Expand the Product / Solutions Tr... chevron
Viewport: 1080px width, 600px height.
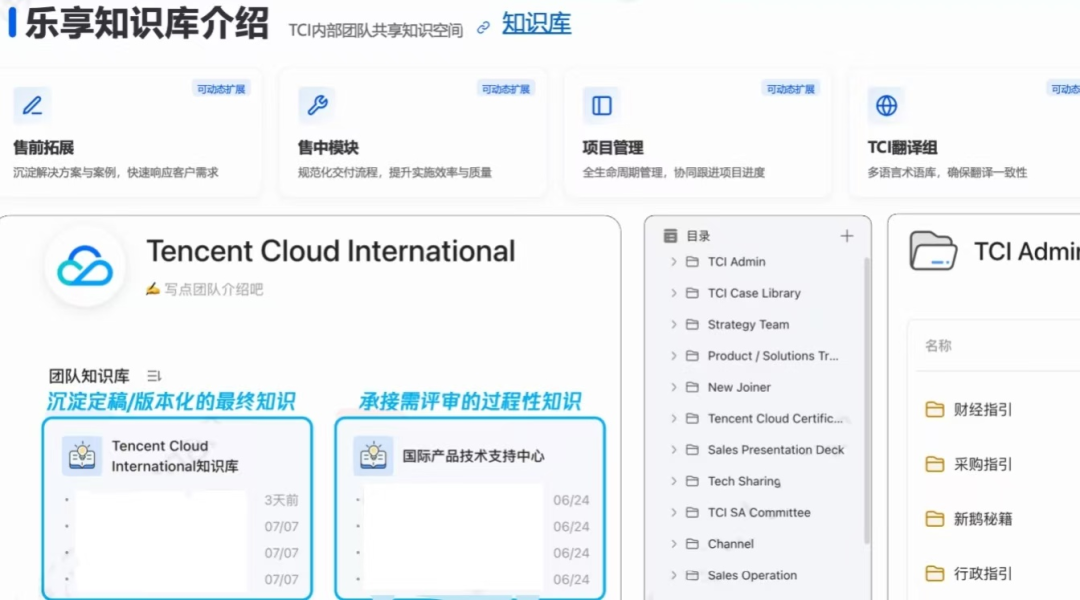point(674,355)
